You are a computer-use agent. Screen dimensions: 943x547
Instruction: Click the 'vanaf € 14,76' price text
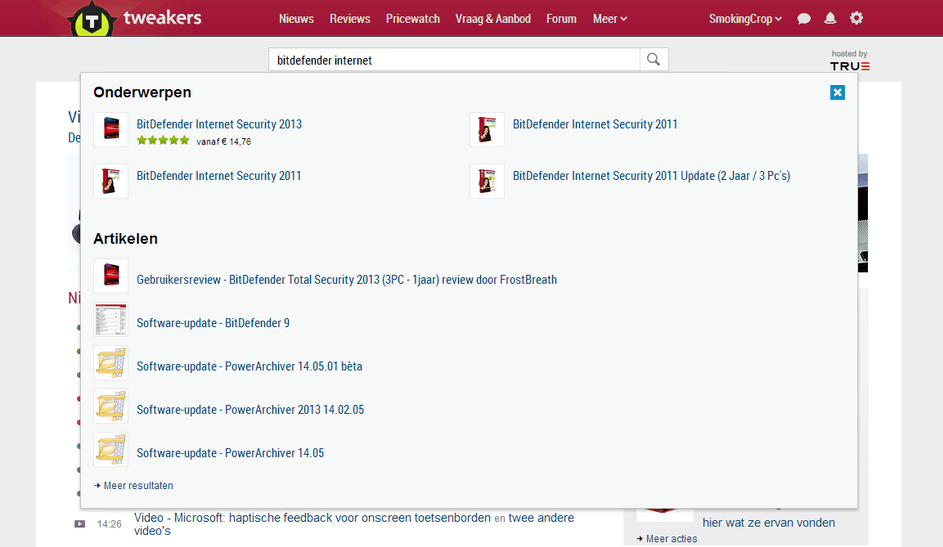(x=224, y=142)
